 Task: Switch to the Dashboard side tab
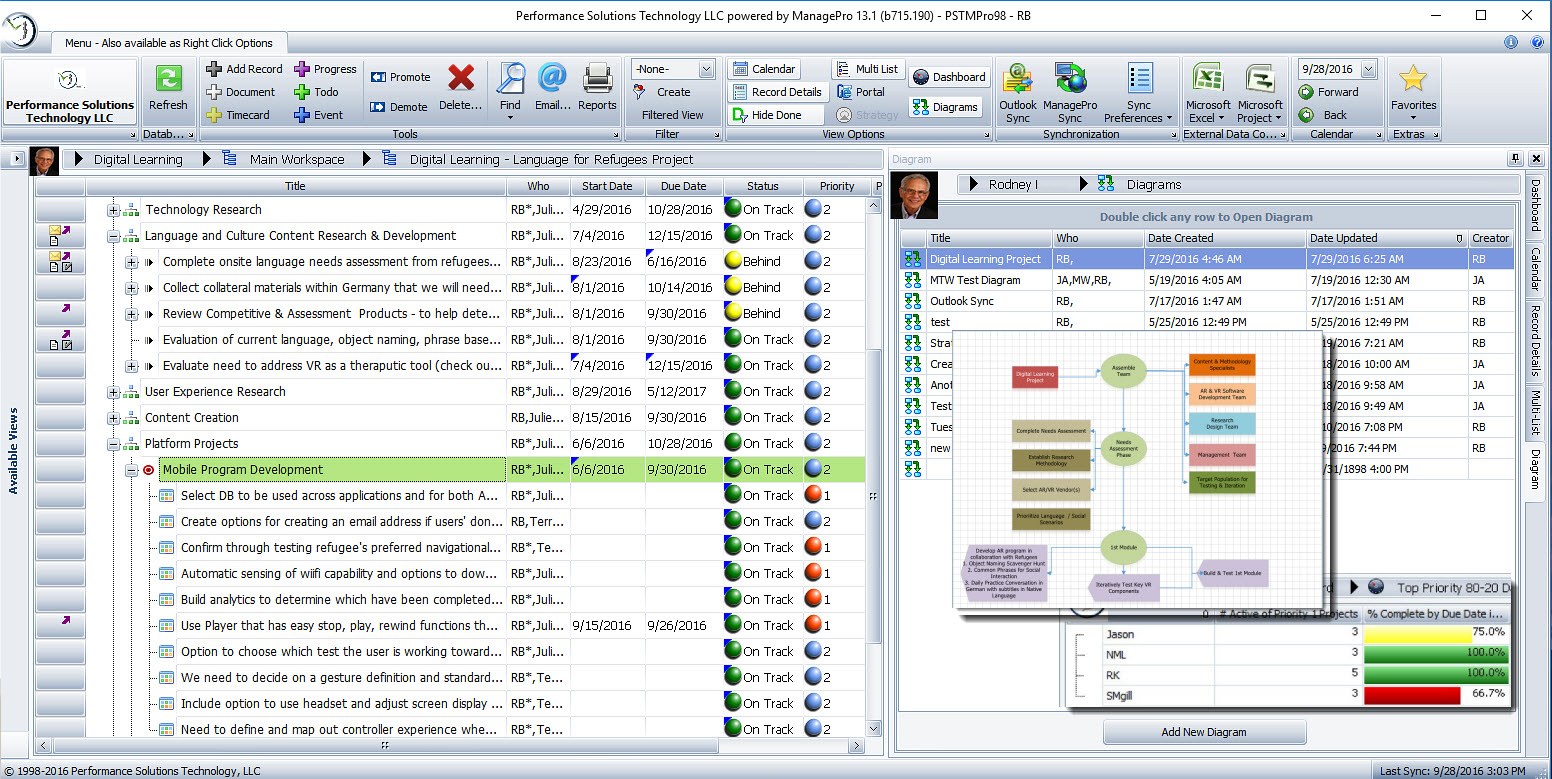(1534, 205)
